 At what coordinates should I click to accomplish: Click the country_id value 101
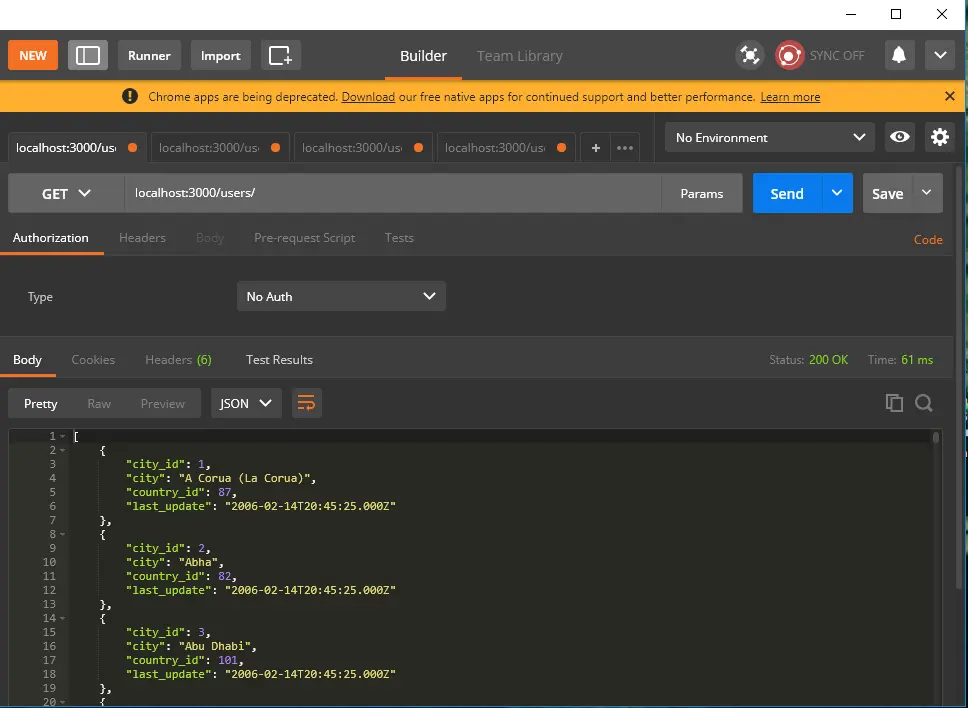227,660
